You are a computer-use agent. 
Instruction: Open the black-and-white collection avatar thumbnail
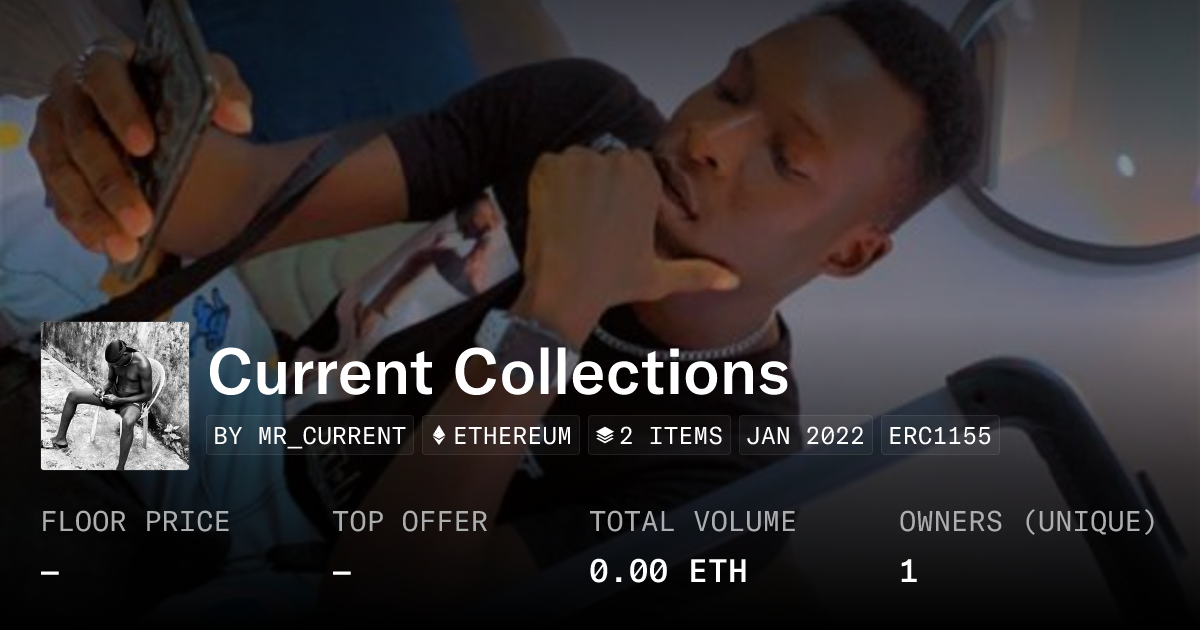115,396
